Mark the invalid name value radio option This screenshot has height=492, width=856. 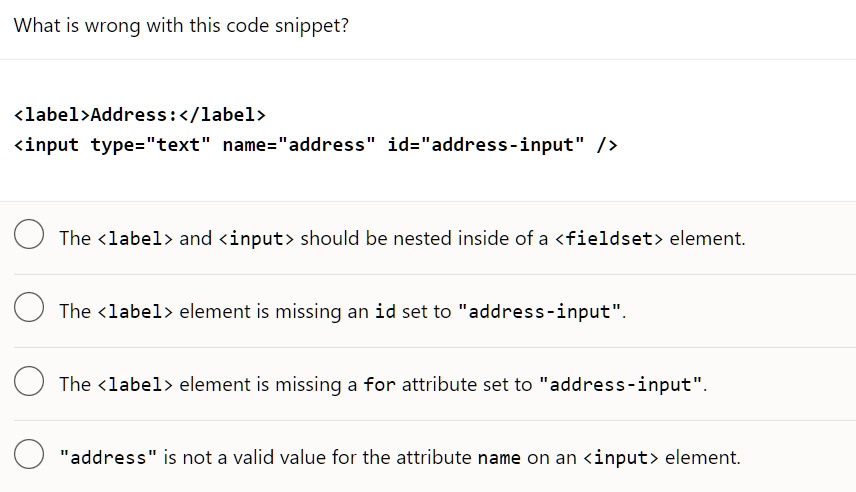pos(29,454)
